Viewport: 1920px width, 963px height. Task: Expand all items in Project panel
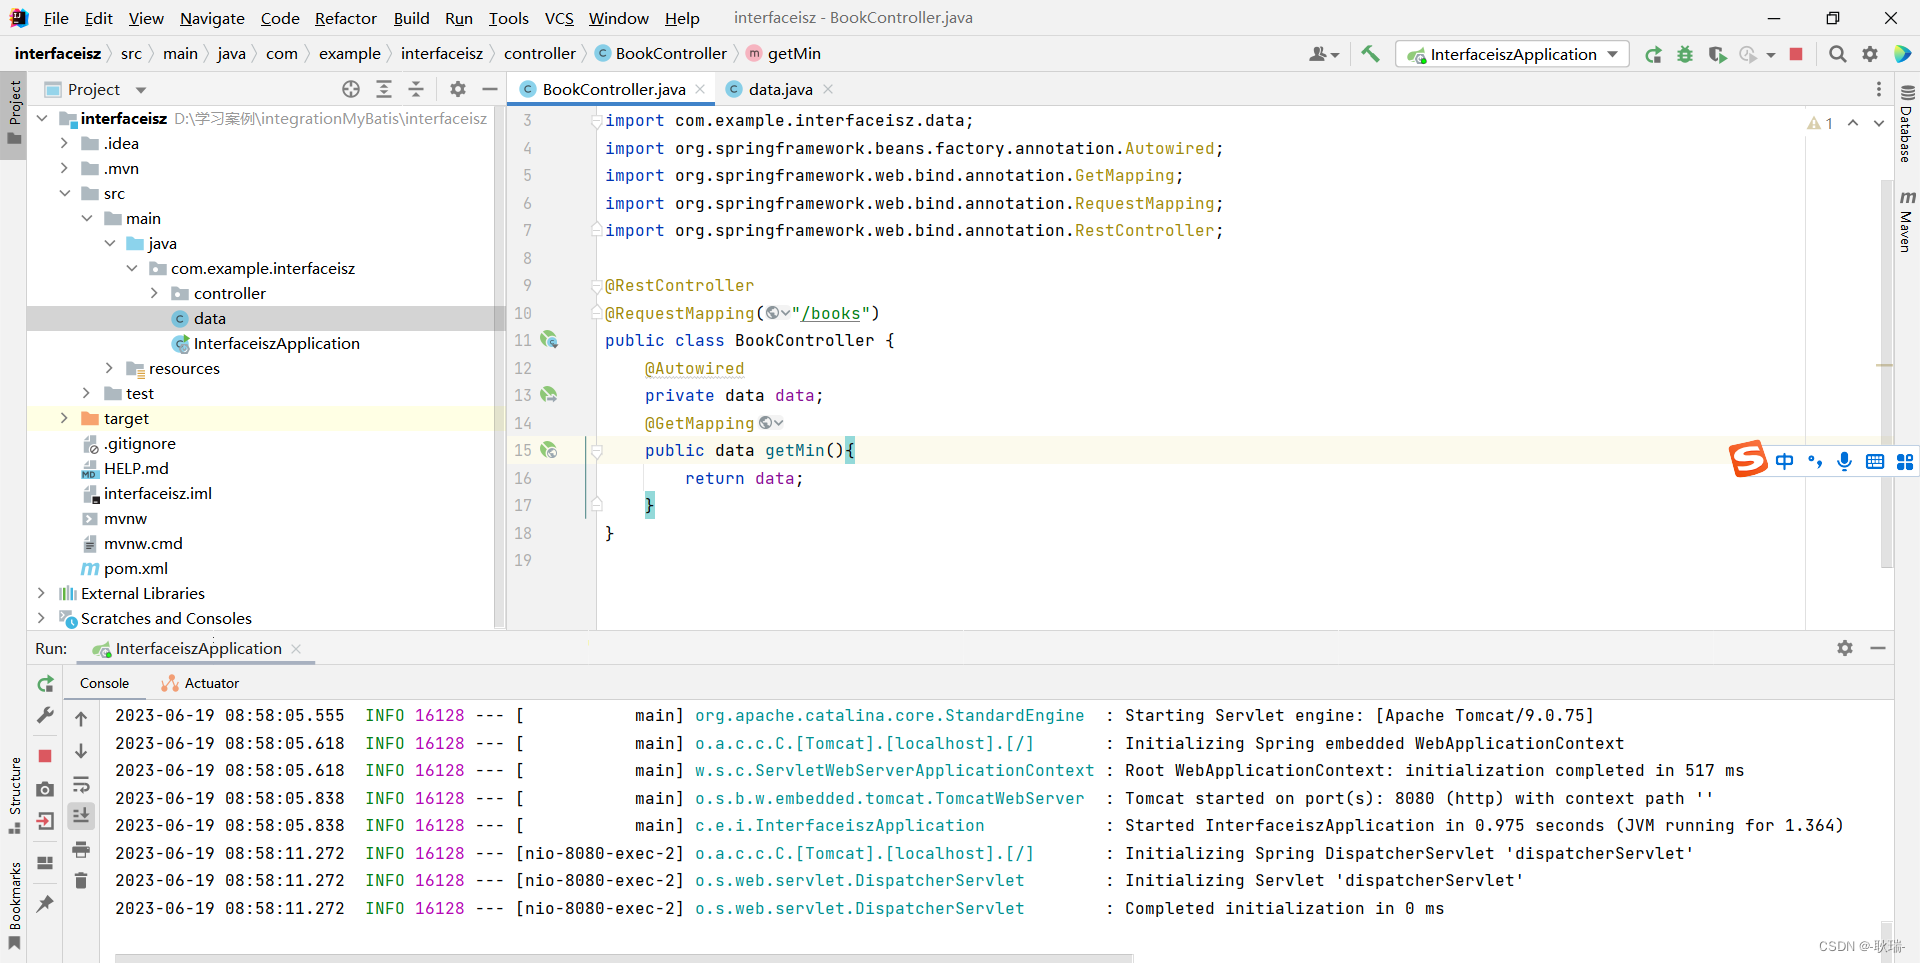pos(383,89)
